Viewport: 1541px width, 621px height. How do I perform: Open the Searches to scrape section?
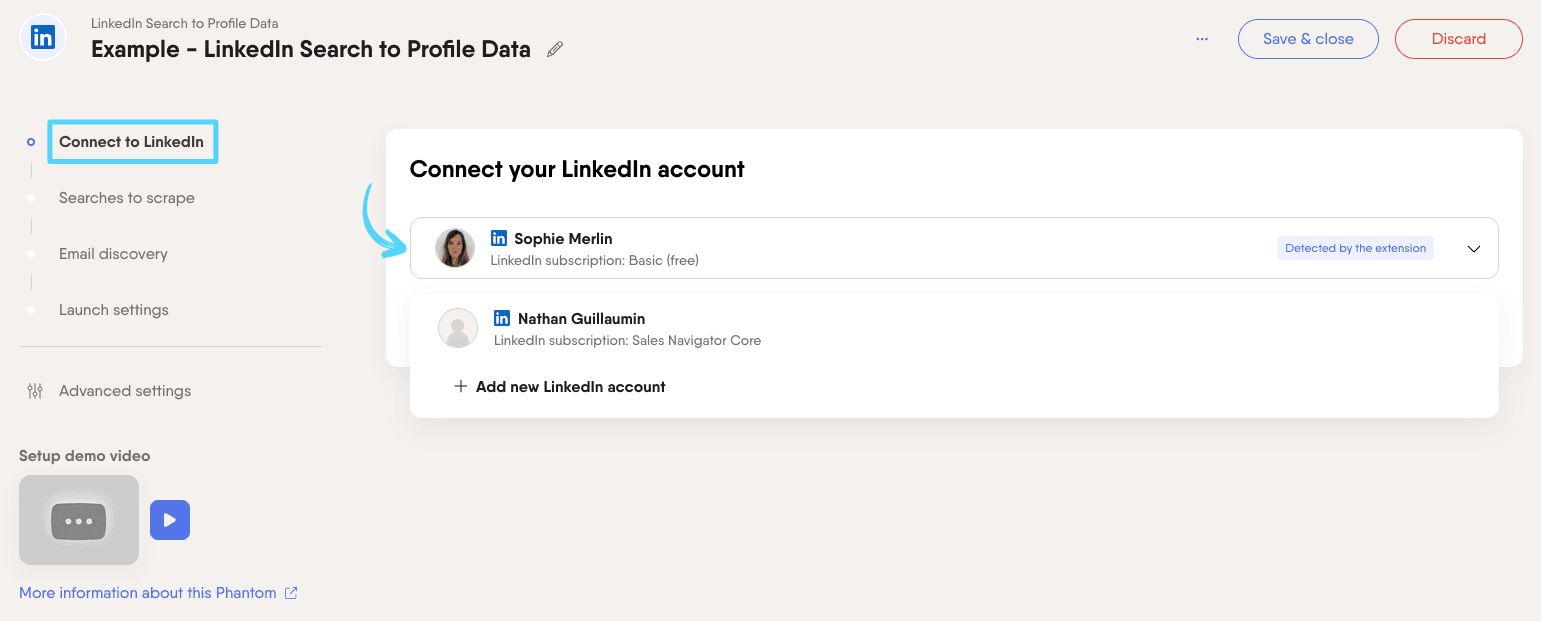click(x=127, y=197)
